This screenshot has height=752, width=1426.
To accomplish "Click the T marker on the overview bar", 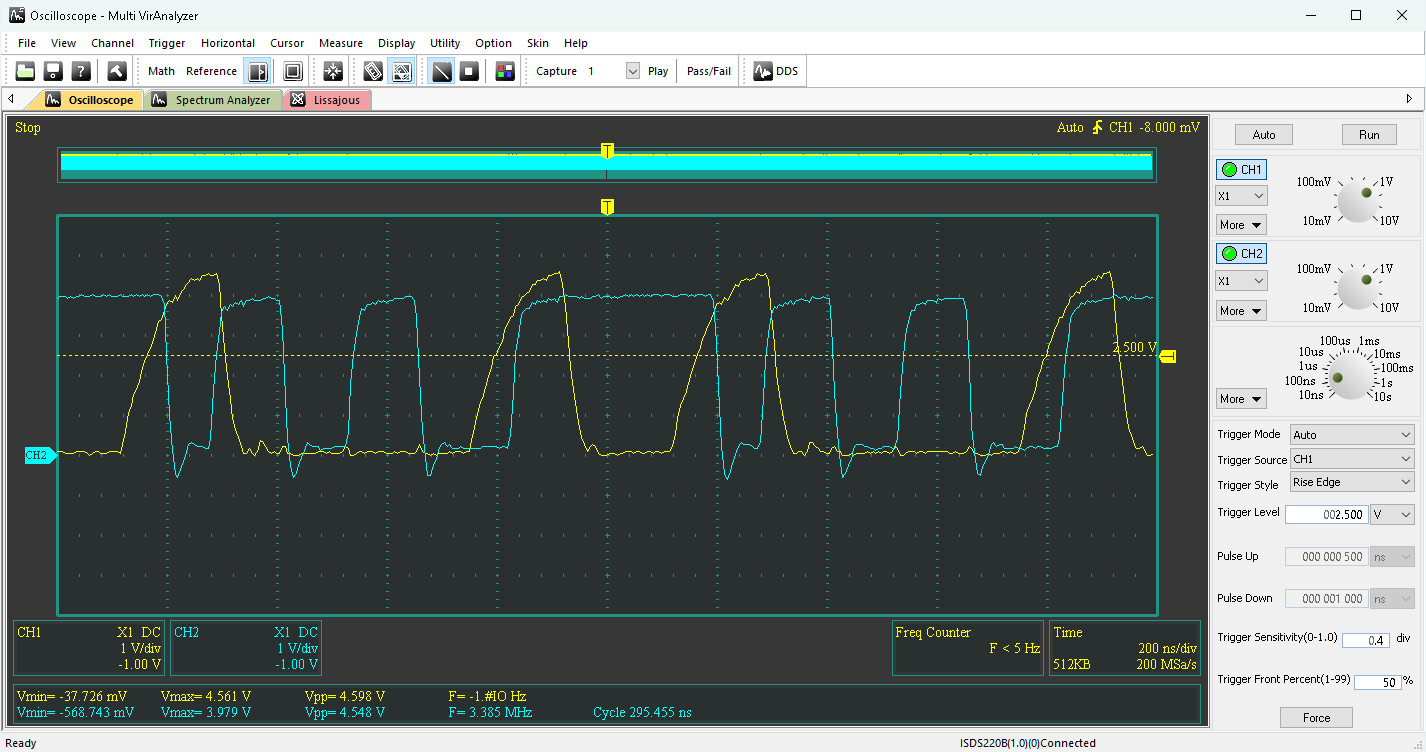I will [607, 151].
